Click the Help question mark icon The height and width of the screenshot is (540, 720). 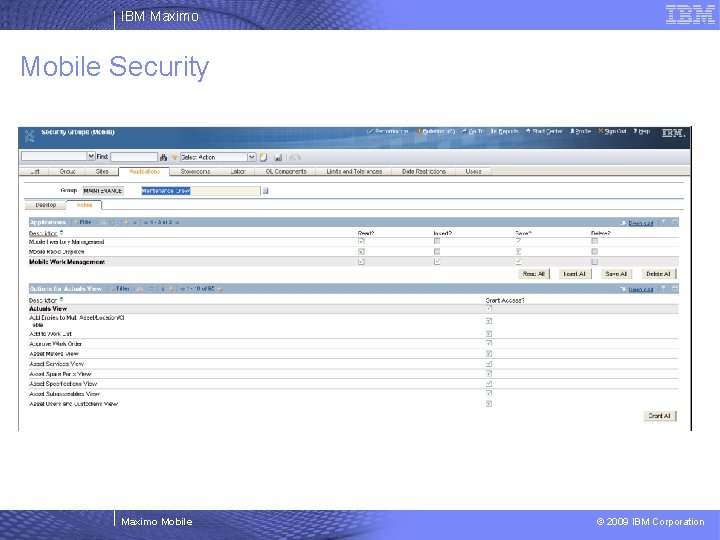[636, 131]
